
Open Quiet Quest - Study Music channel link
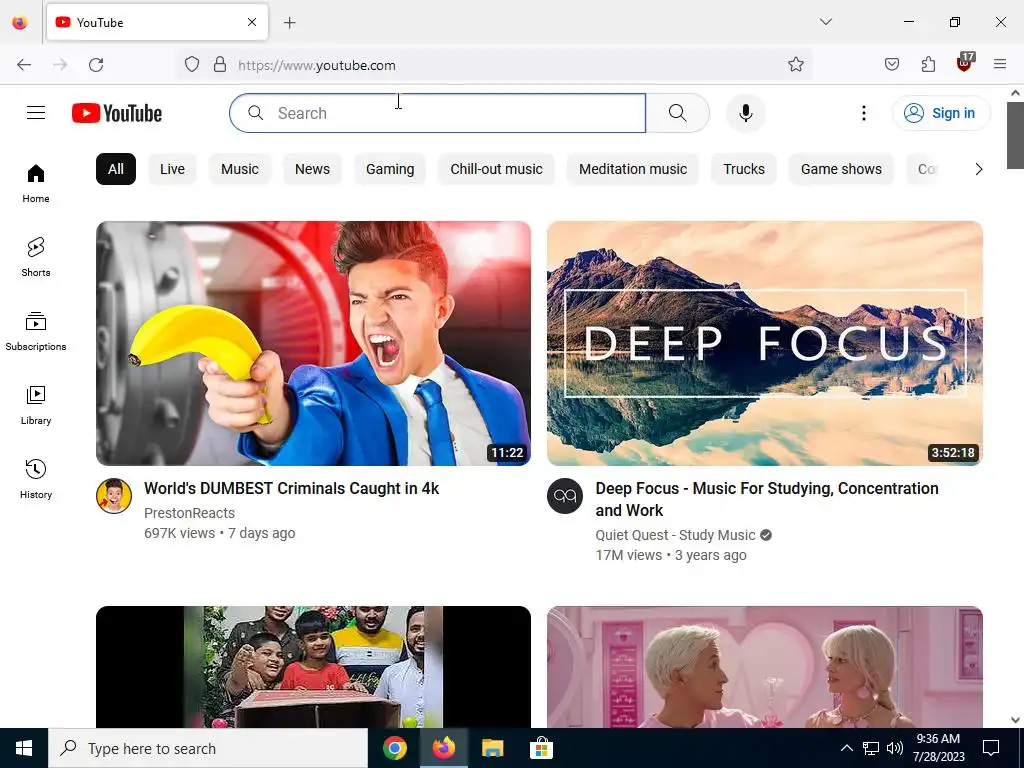tap(675, 535)
